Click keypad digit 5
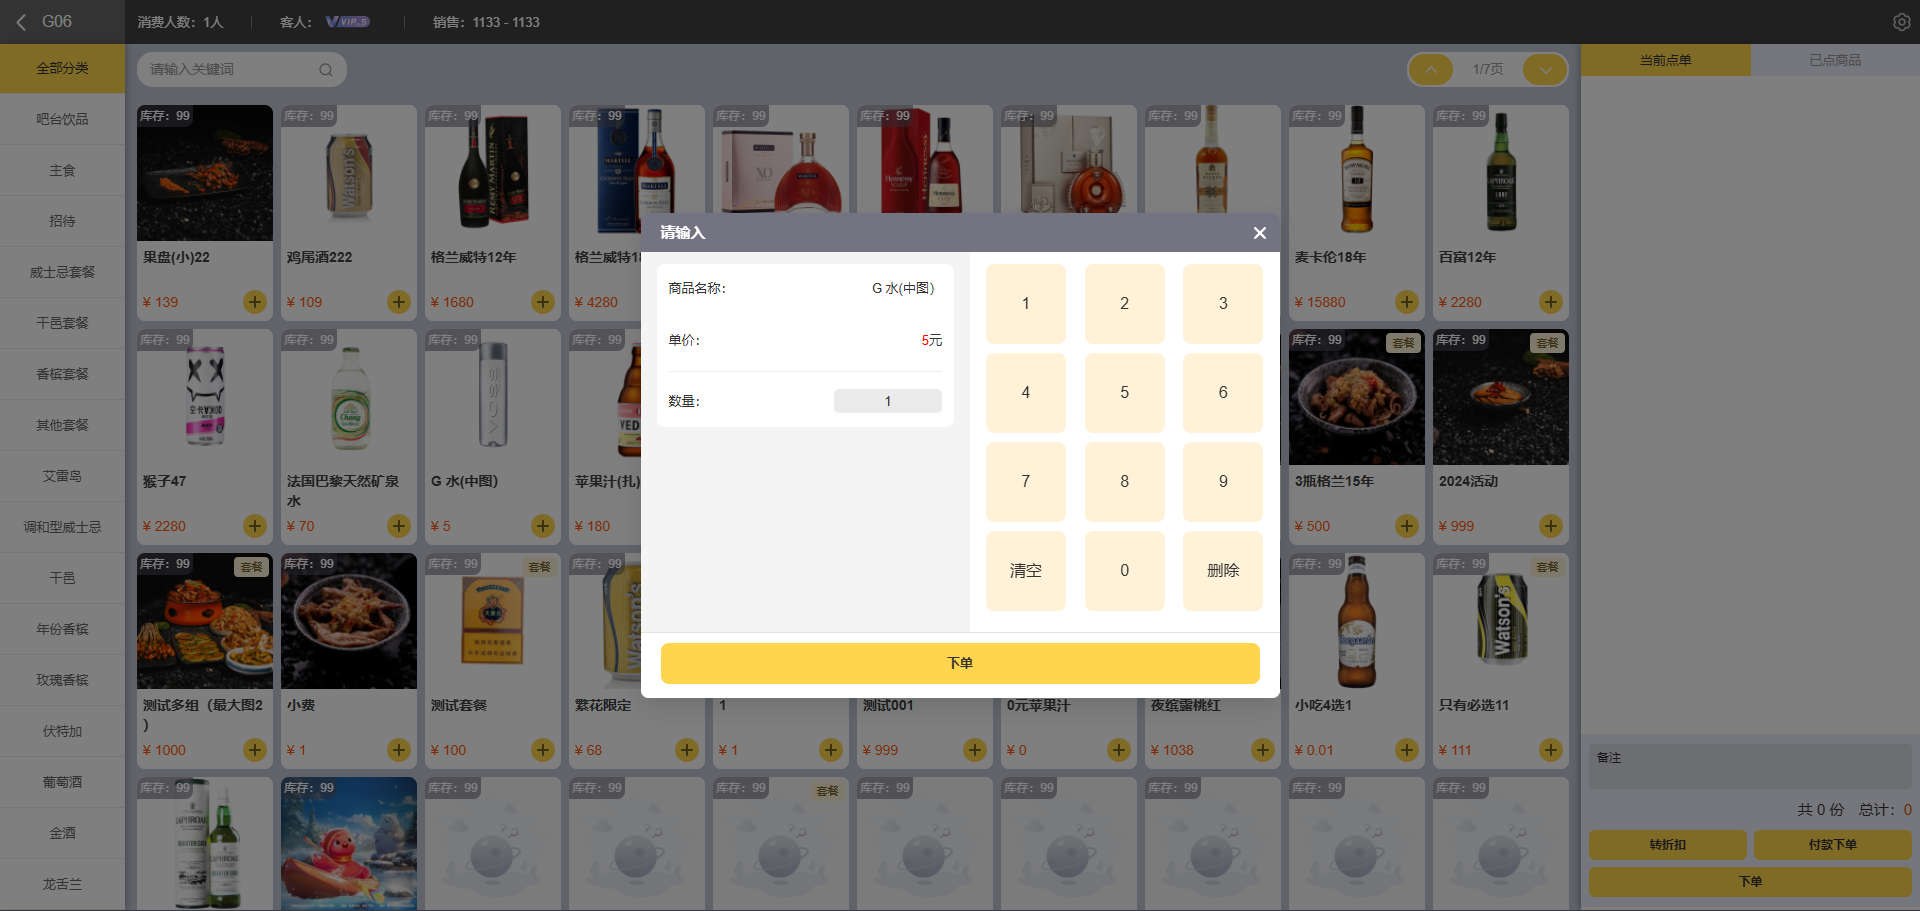The image size is (1920, 911). [1124, 393]
